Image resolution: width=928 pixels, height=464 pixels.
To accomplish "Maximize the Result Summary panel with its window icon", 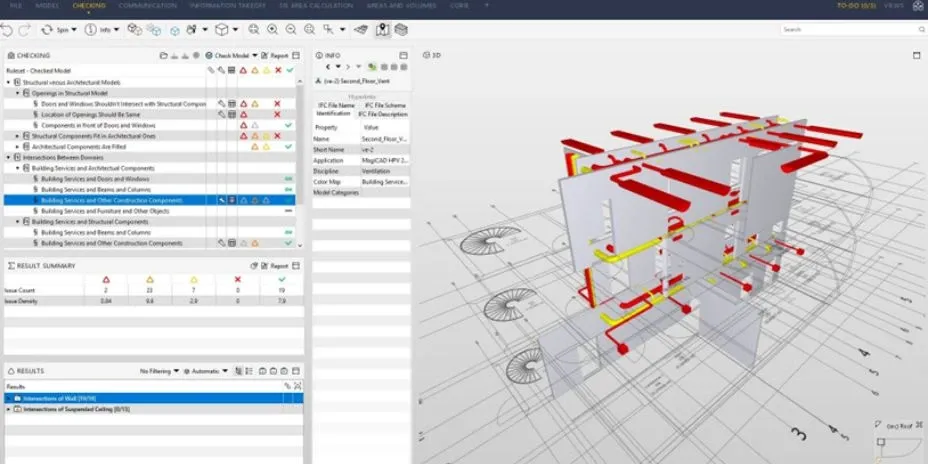I will [x=297, y=266].
